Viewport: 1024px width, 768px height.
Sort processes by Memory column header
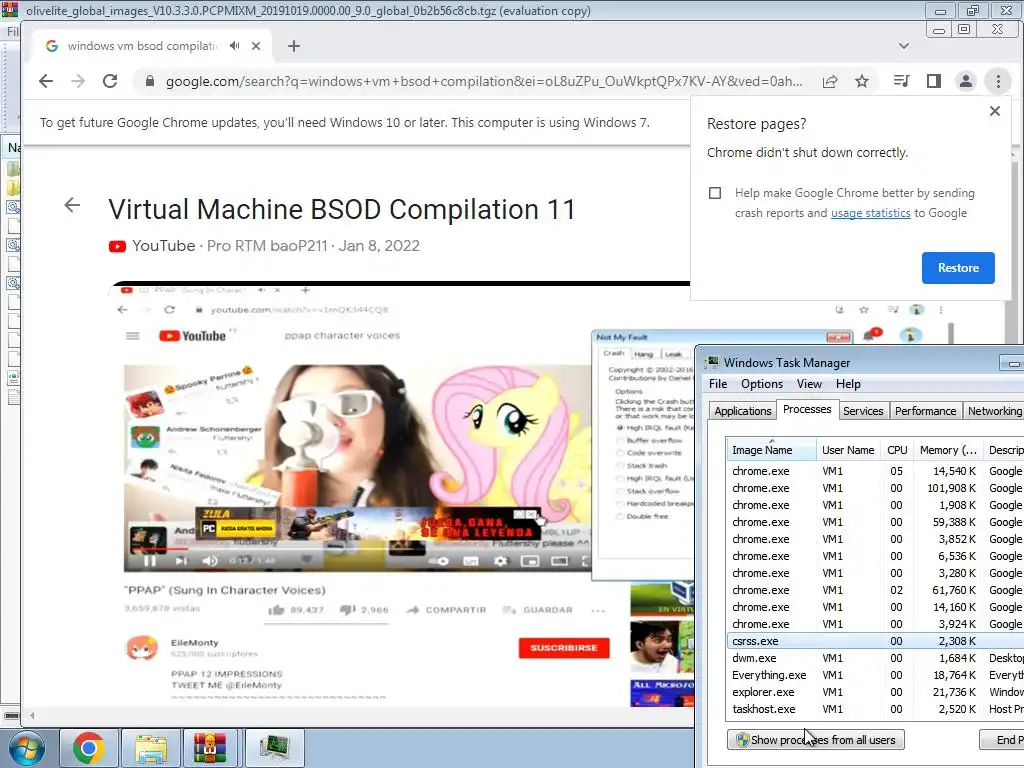coord(948,450)
